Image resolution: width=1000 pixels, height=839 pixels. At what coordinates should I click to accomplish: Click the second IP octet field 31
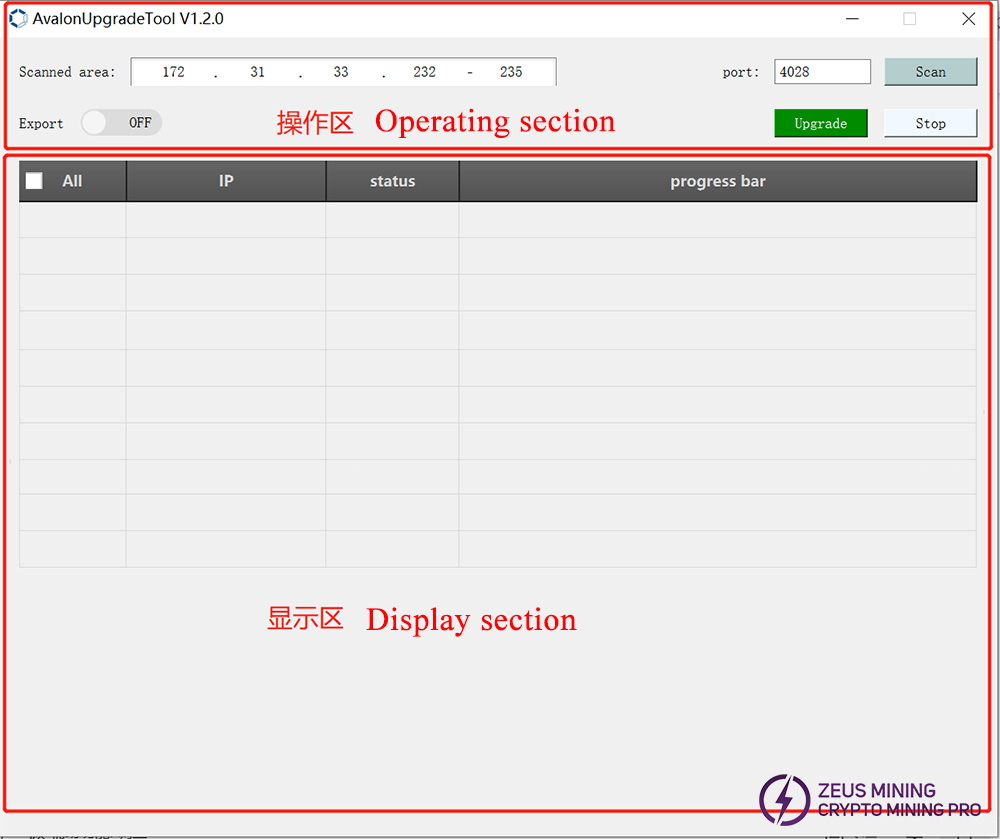(257, 72)
